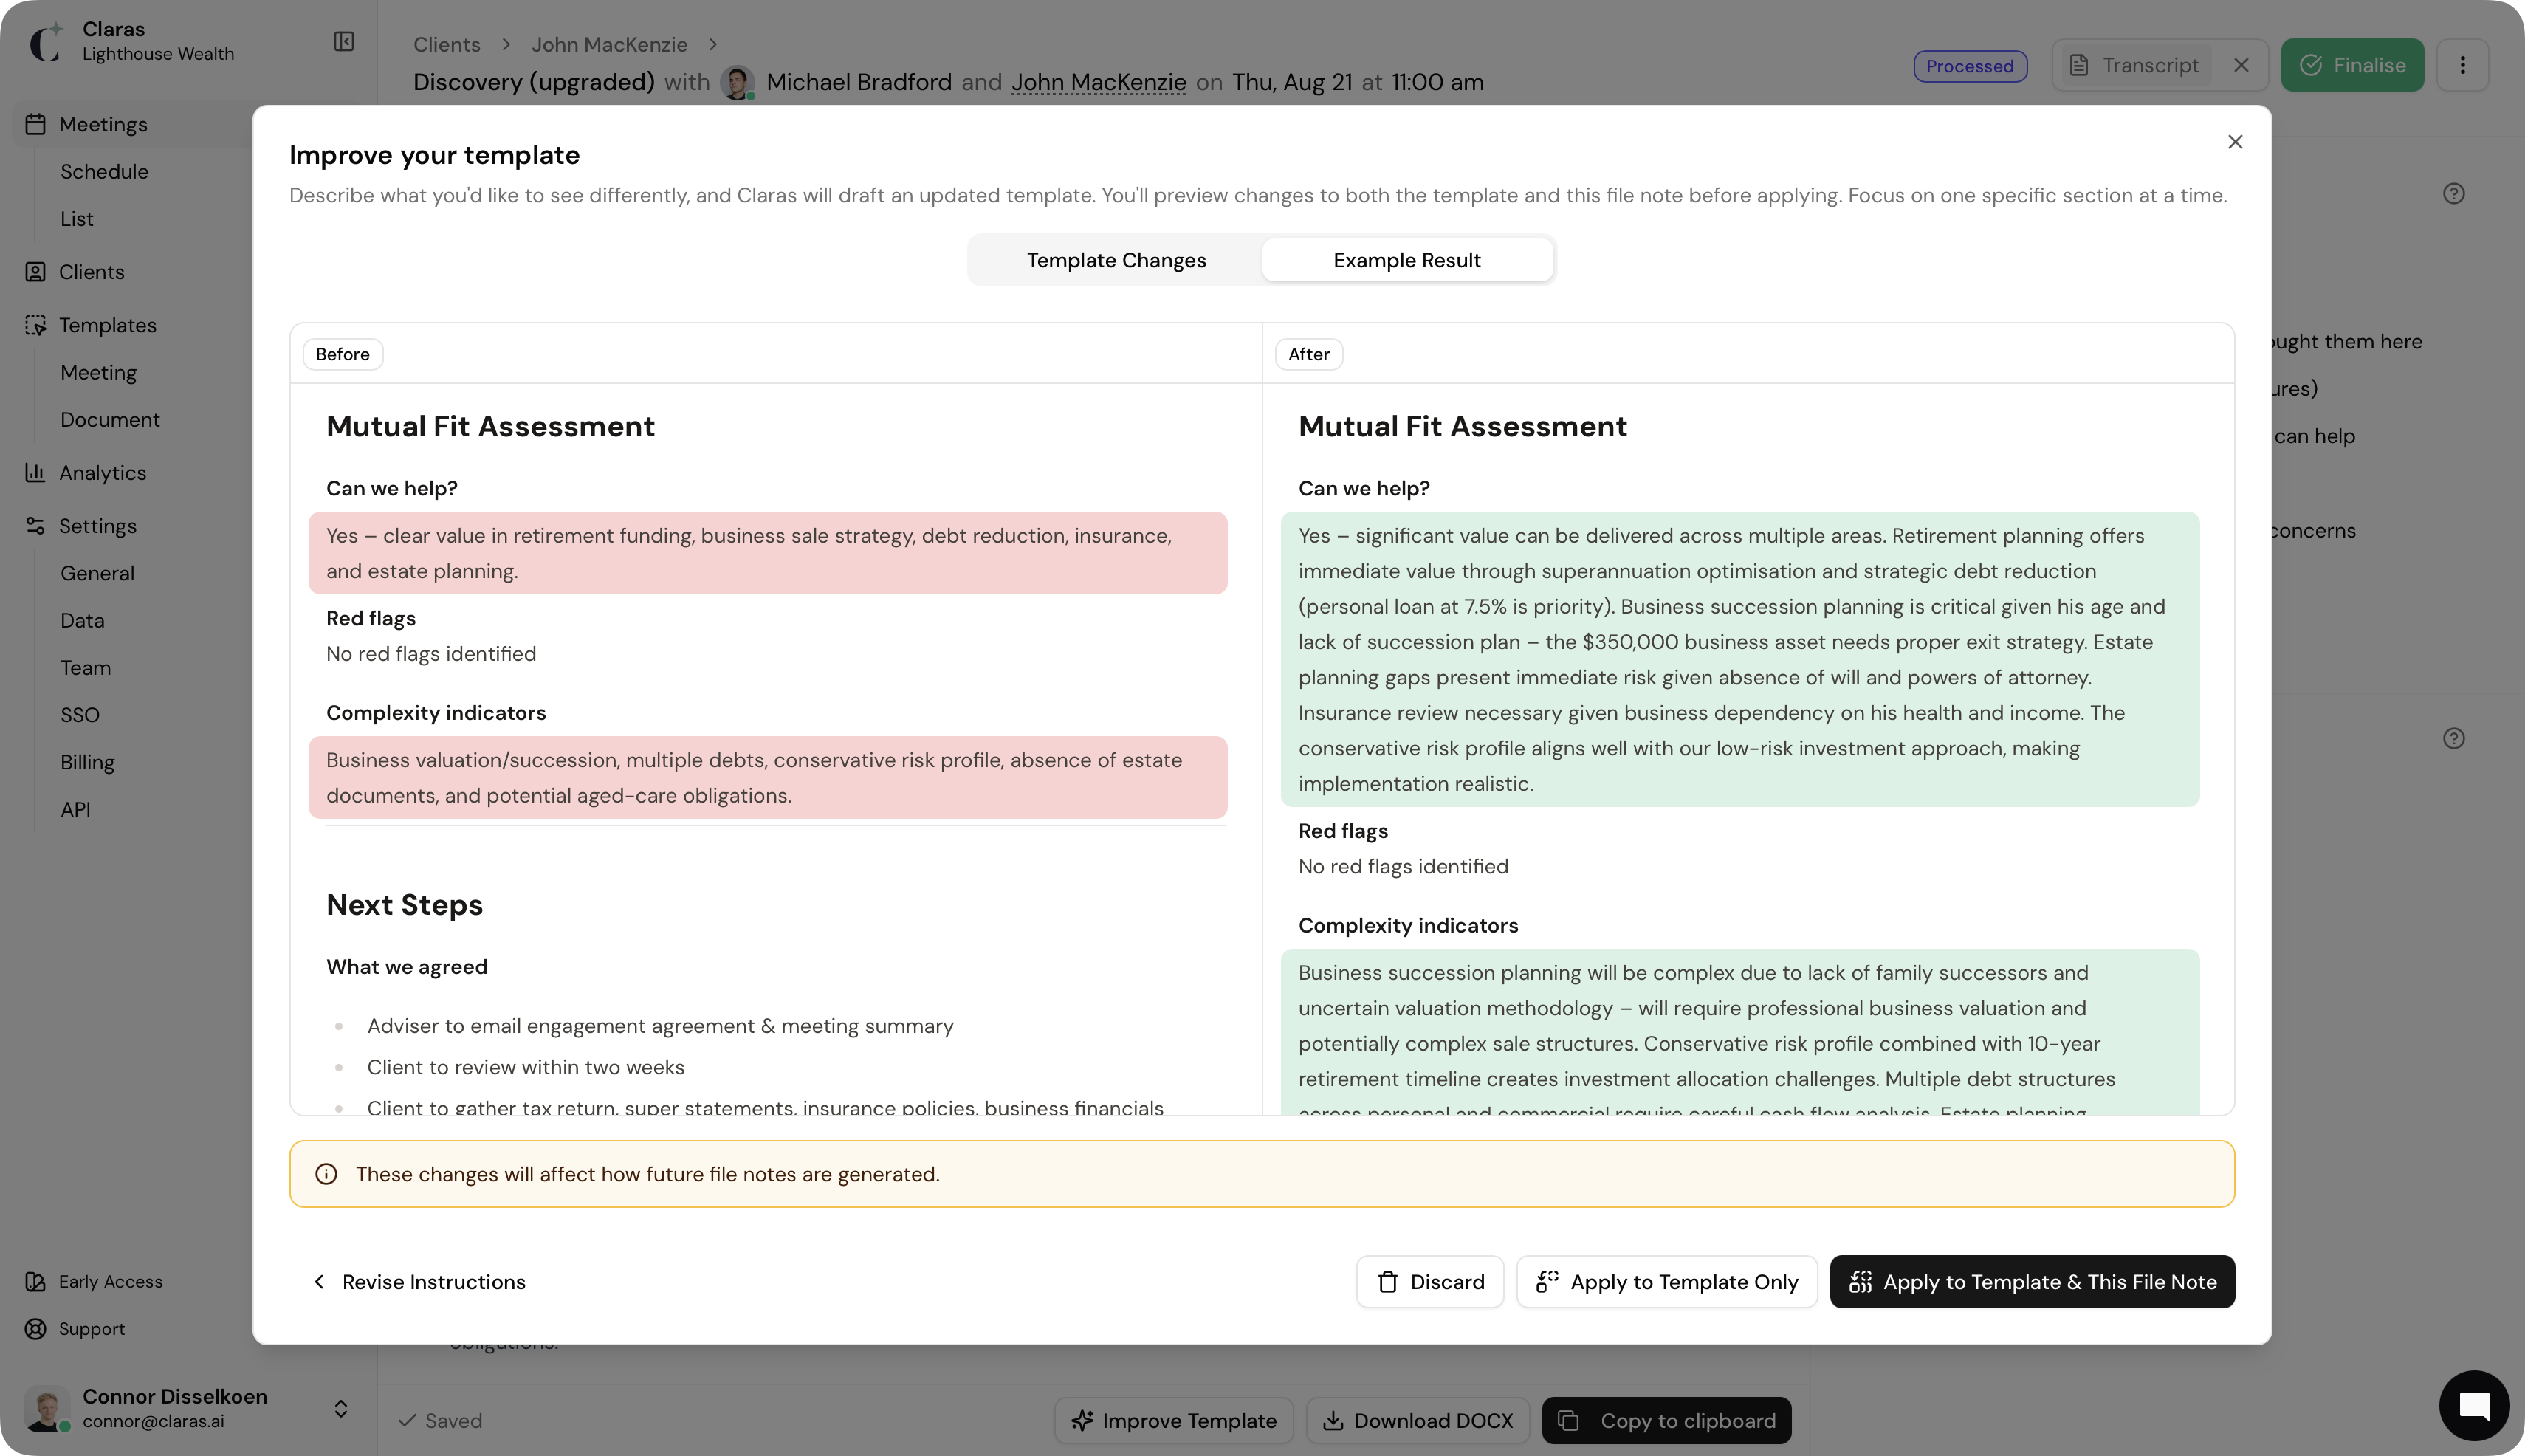The width and height of the screenshot is (2525, 1456).
Task: Collapse the sidebar panel icon
Action: click(343, 41)
